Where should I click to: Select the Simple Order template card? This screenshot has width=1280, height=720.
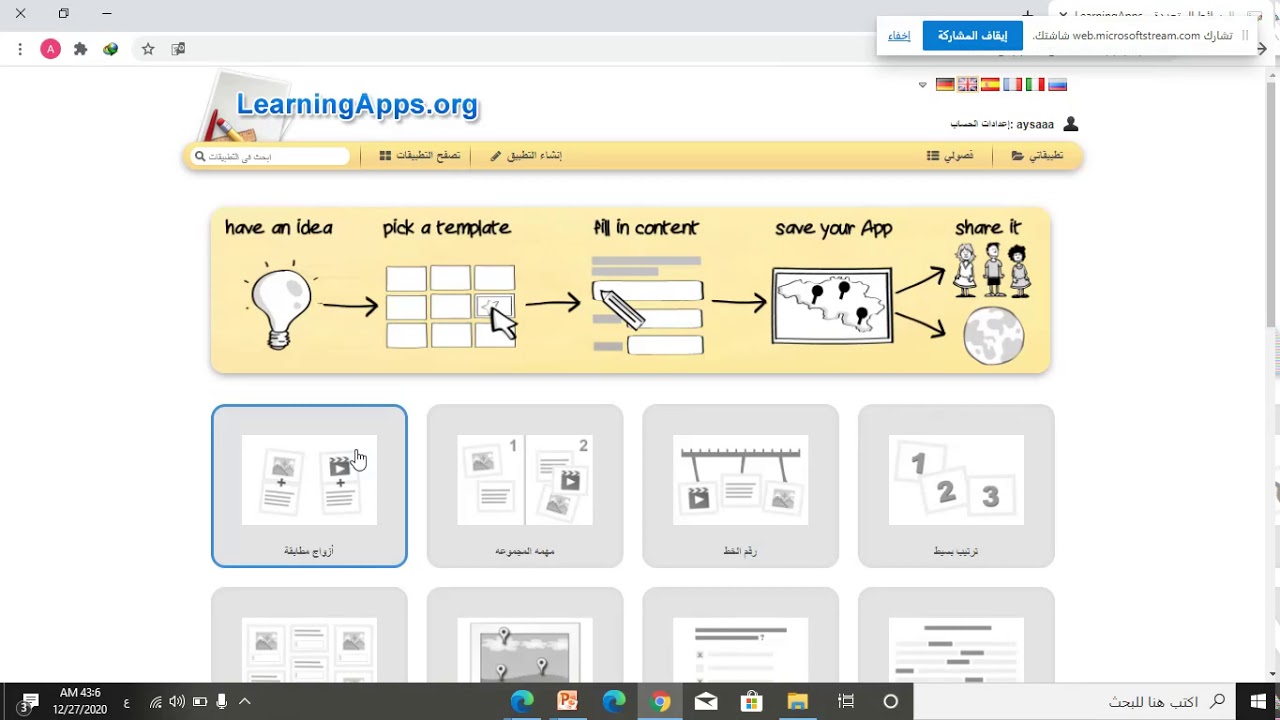coord(956,486)
